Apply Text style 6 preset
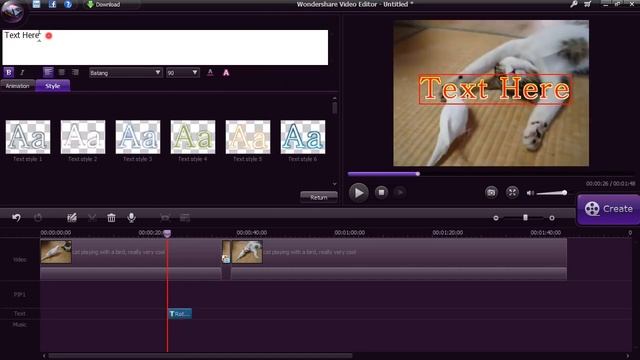Viewport: 640px width, 360px height. pos(303,137)
